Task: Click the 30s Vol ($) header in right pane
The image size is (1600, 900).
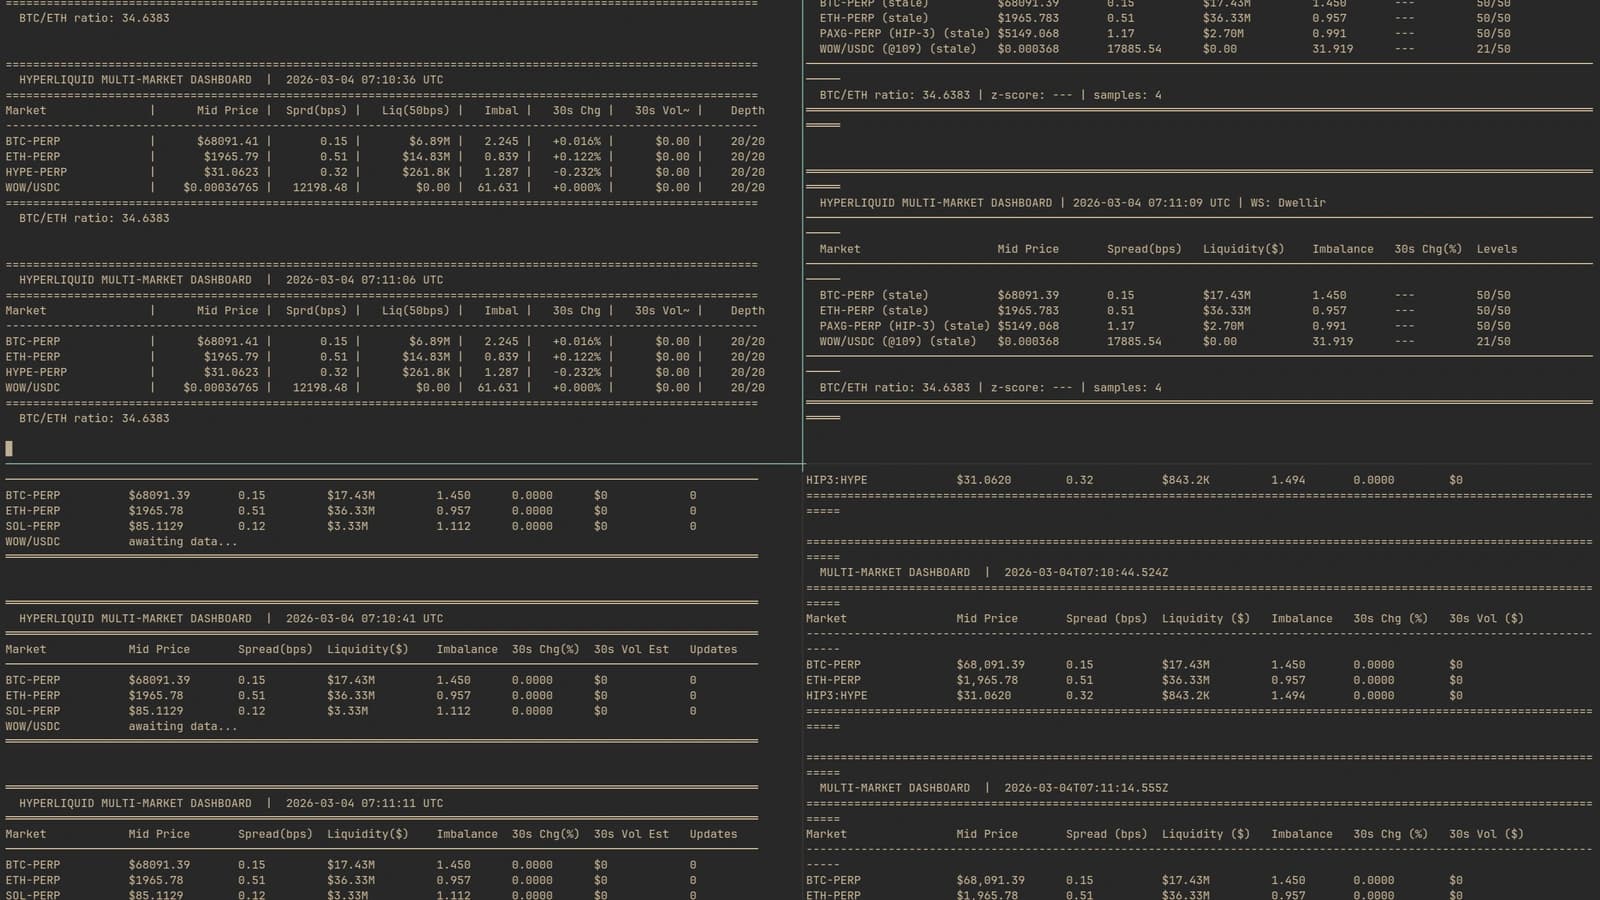Action: [x=1485, y=618]
